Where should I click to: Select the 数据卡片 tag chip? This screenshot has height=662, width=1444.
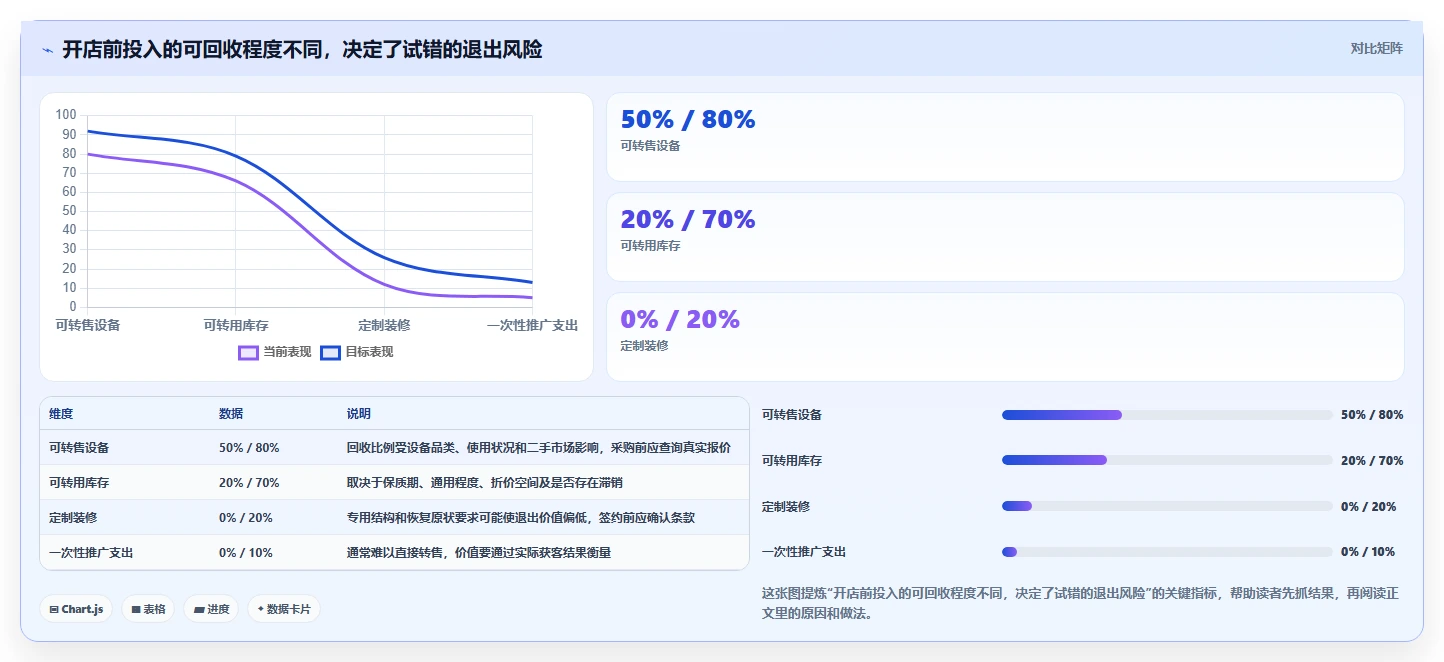(284, 609)
